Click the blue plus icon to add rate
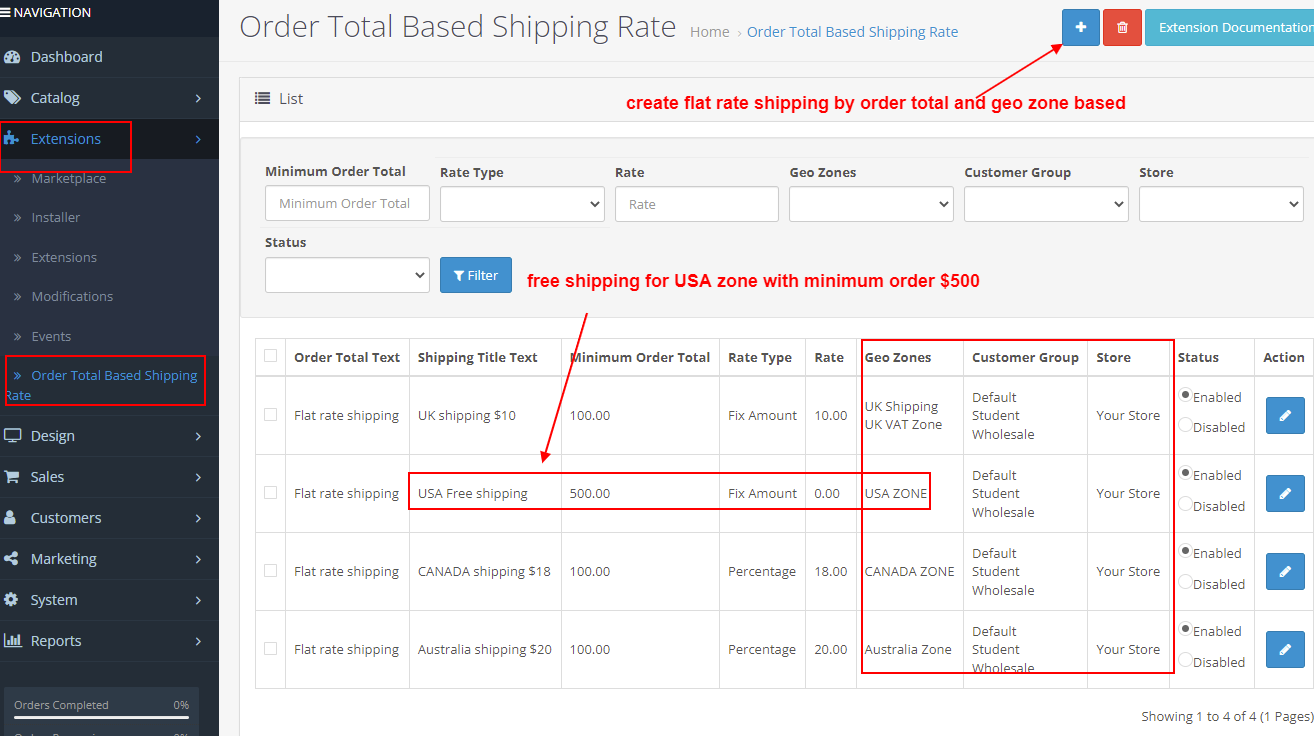 (x=1080, y=27)
